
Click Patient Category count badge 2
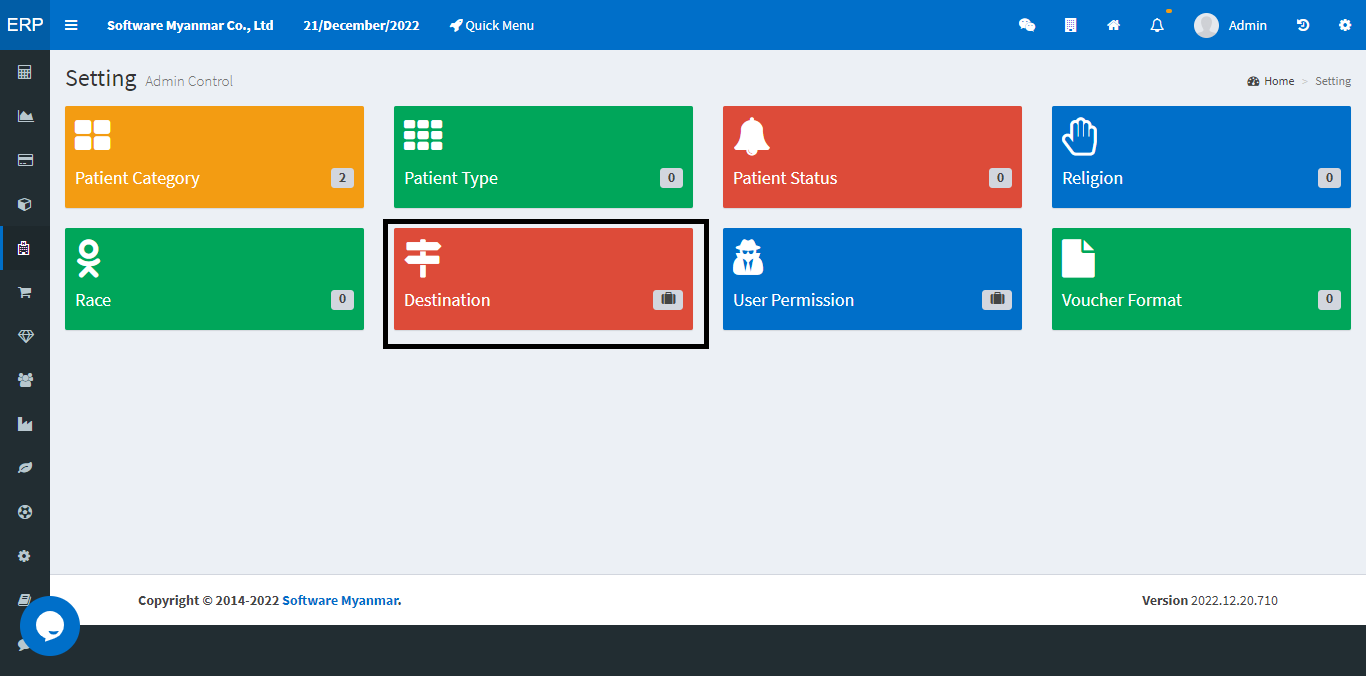pyautogui.click(x=342, y=178)
